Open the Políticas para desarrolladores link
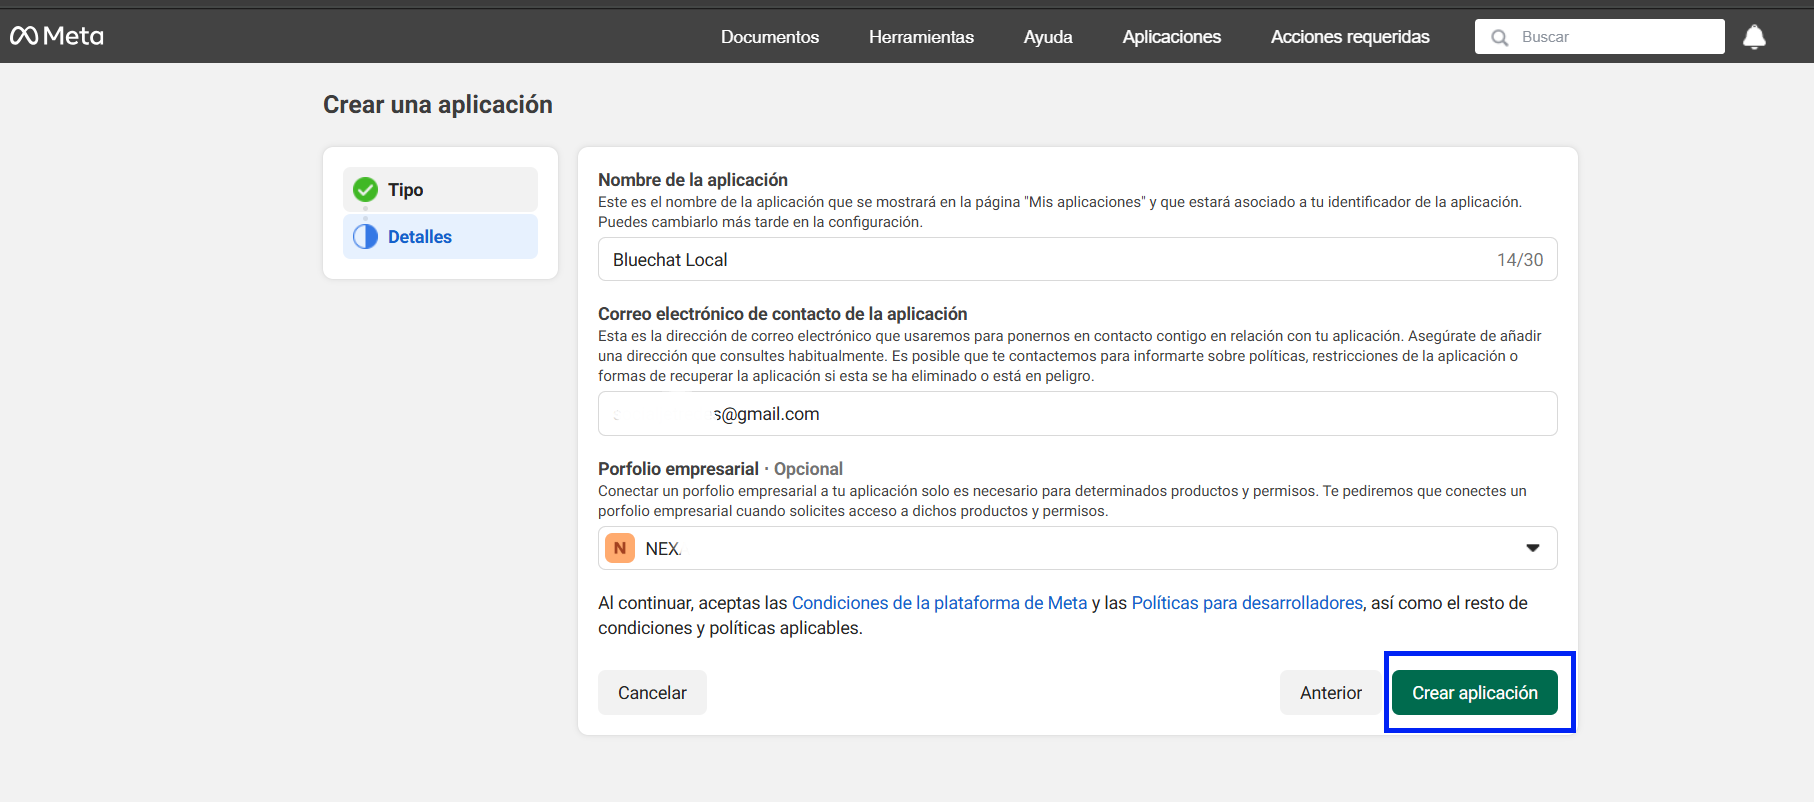The height and width of the screenshot is (802, 1814). pos(1246,603)
